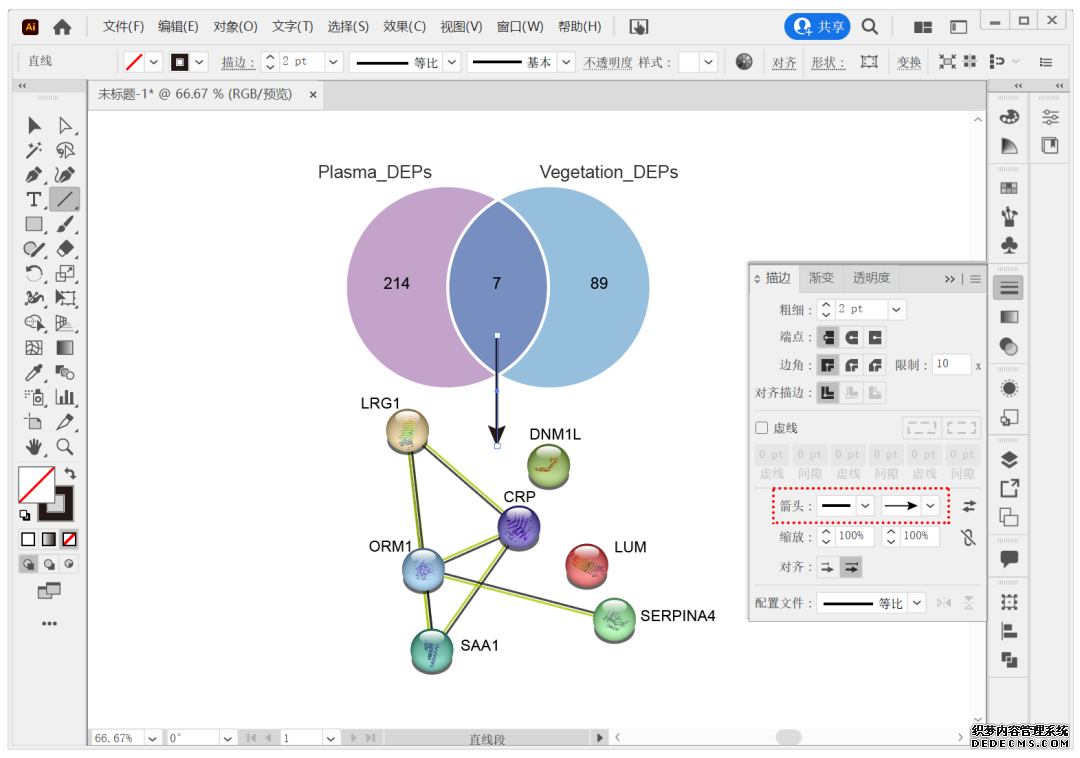This screenshot has height=758, width=1080.
Task: Choose round join corner option
Action: pyautogui.click(x=852, y=365)
